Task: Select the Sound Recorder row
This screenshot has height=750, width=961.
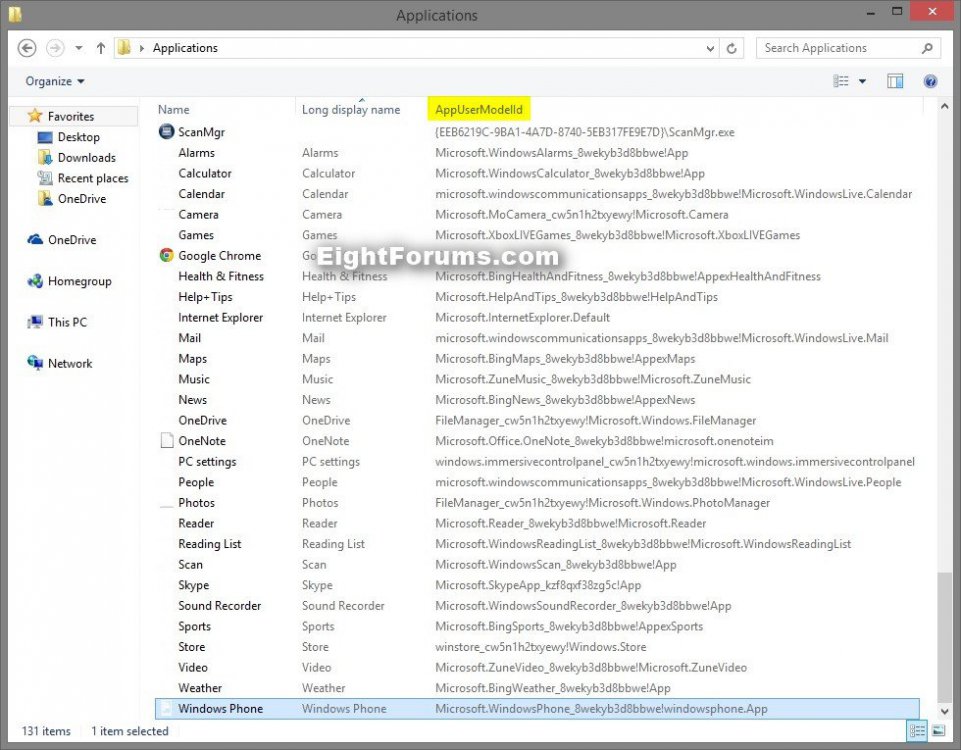Action: pyautogui.click(x=537, y=605)
